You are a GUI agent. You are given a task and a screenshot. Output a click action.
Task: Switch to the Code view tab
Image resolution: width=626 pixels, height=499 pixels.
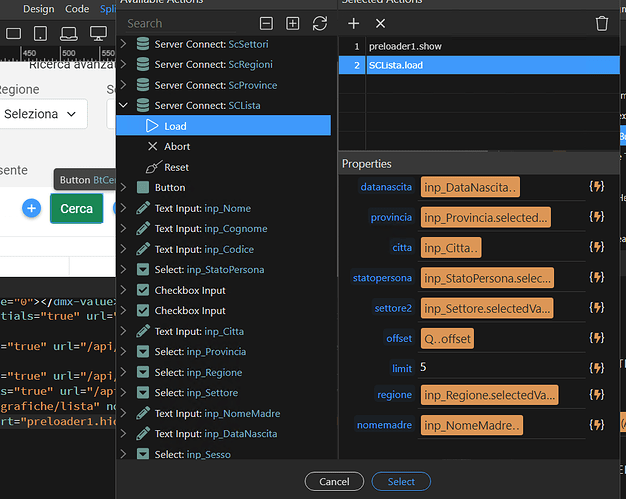pos(77,9)
